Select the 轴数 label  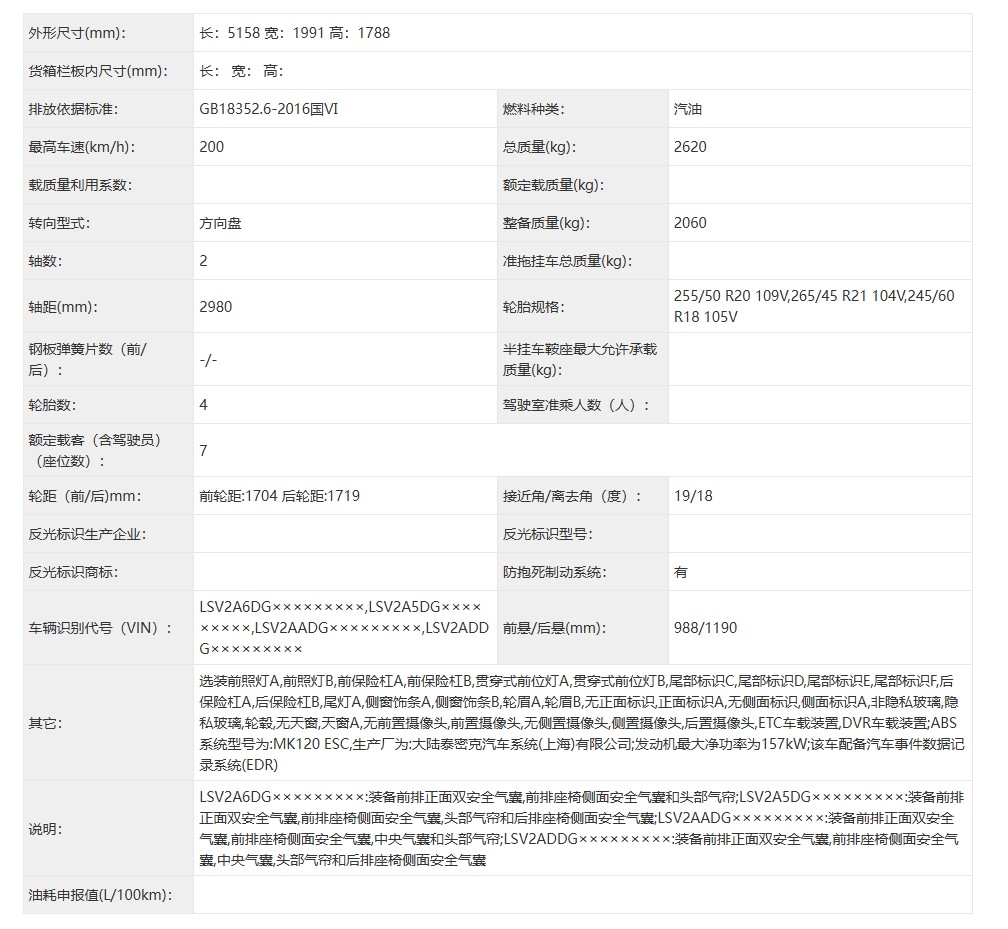click(45, 261)
